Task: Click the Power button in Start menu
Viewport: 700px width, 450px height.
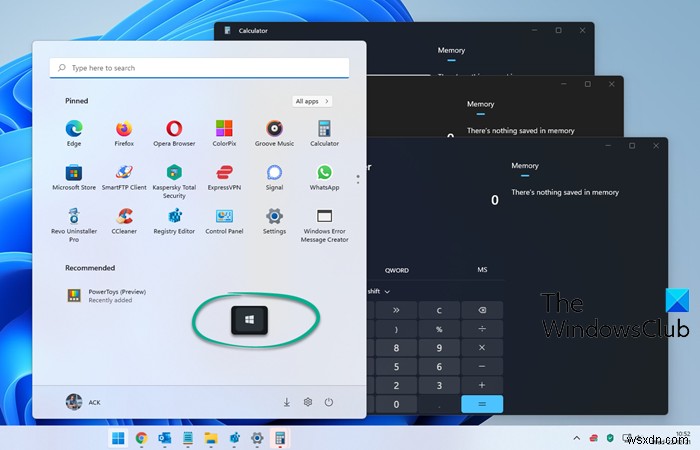Action: pyautogui.click(x=329, y=402)
